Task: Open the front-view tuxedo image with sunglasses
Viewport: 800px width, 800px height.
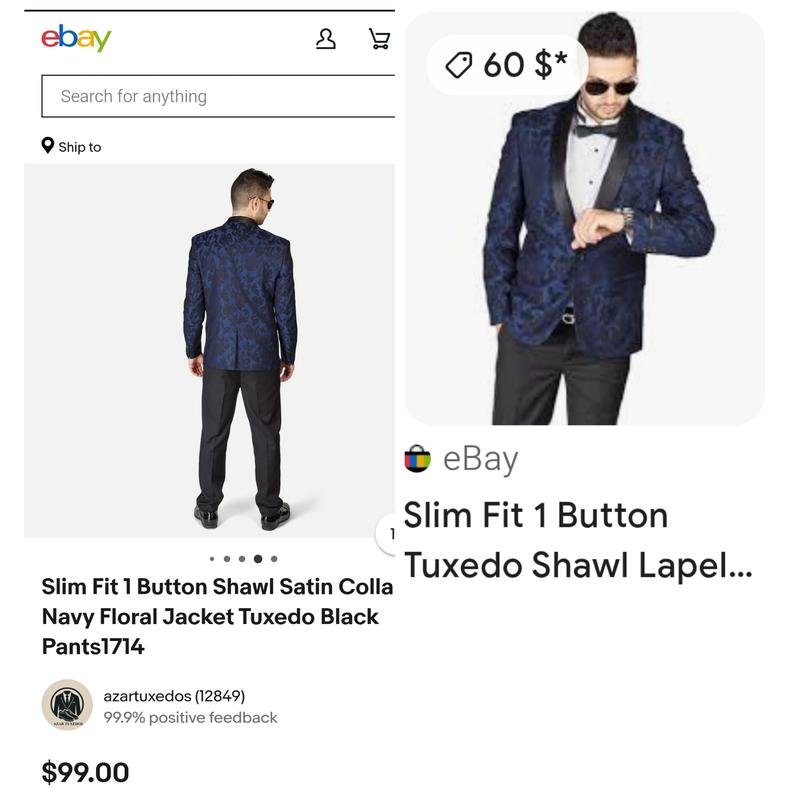Action: (x=584, y=218)
